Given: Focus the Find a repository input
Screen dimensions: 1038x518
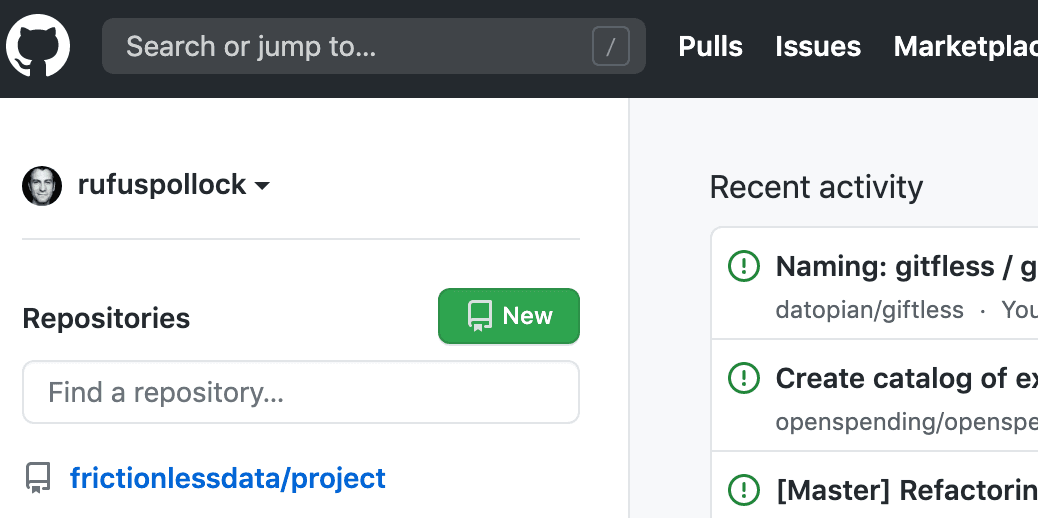Looking at the screenshot, I should [301, 392].
